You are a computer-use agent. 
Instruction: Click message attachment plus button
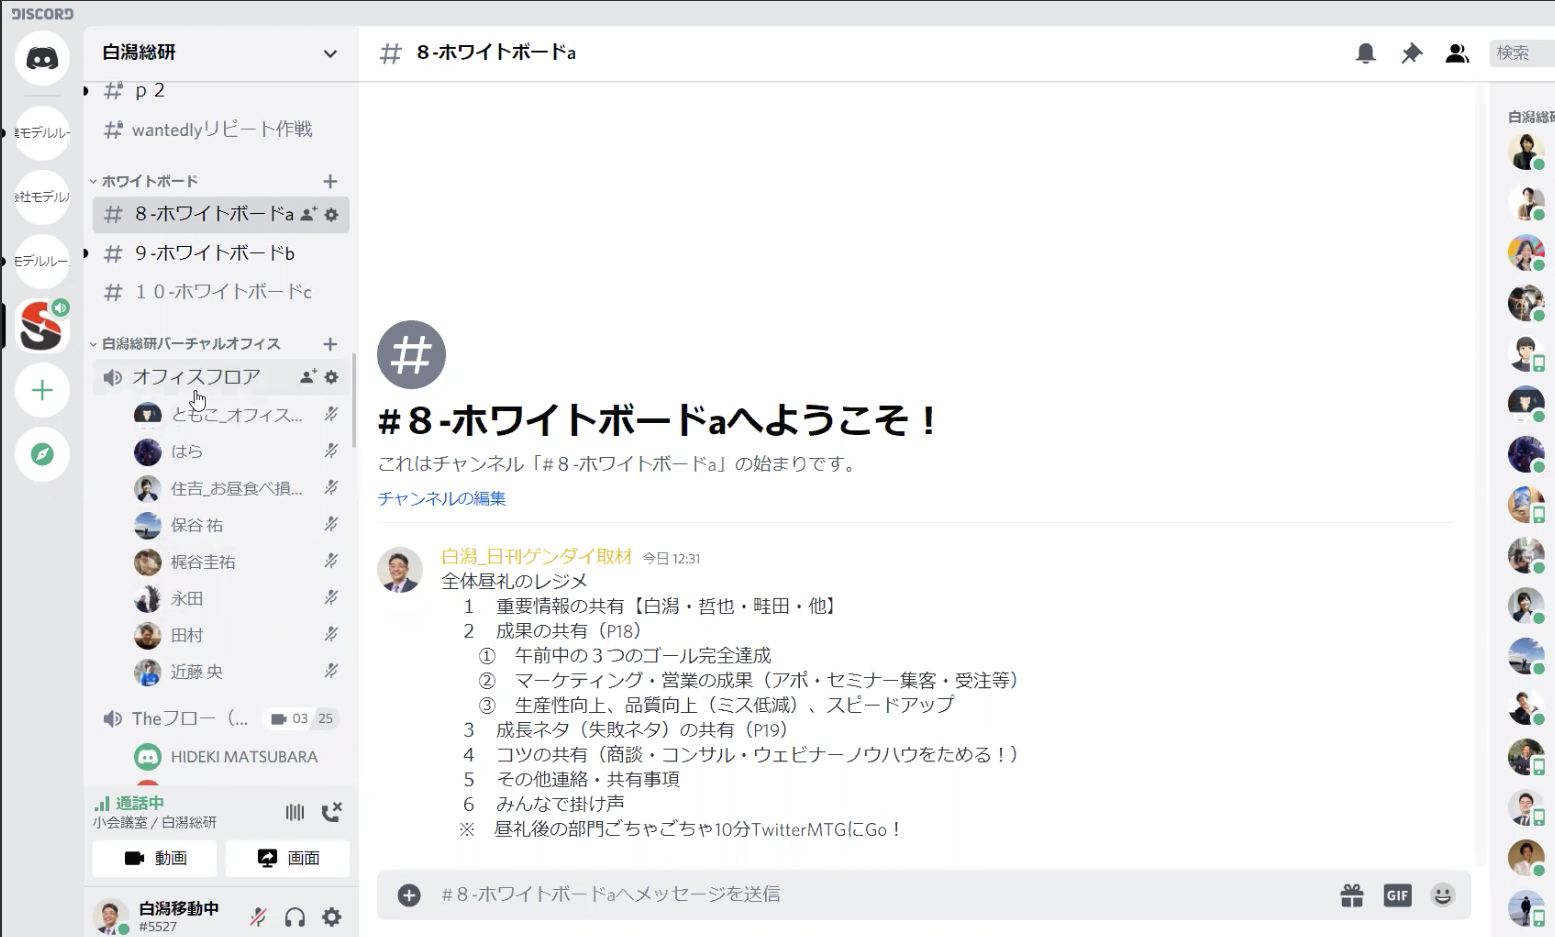[x=409, y=895]
